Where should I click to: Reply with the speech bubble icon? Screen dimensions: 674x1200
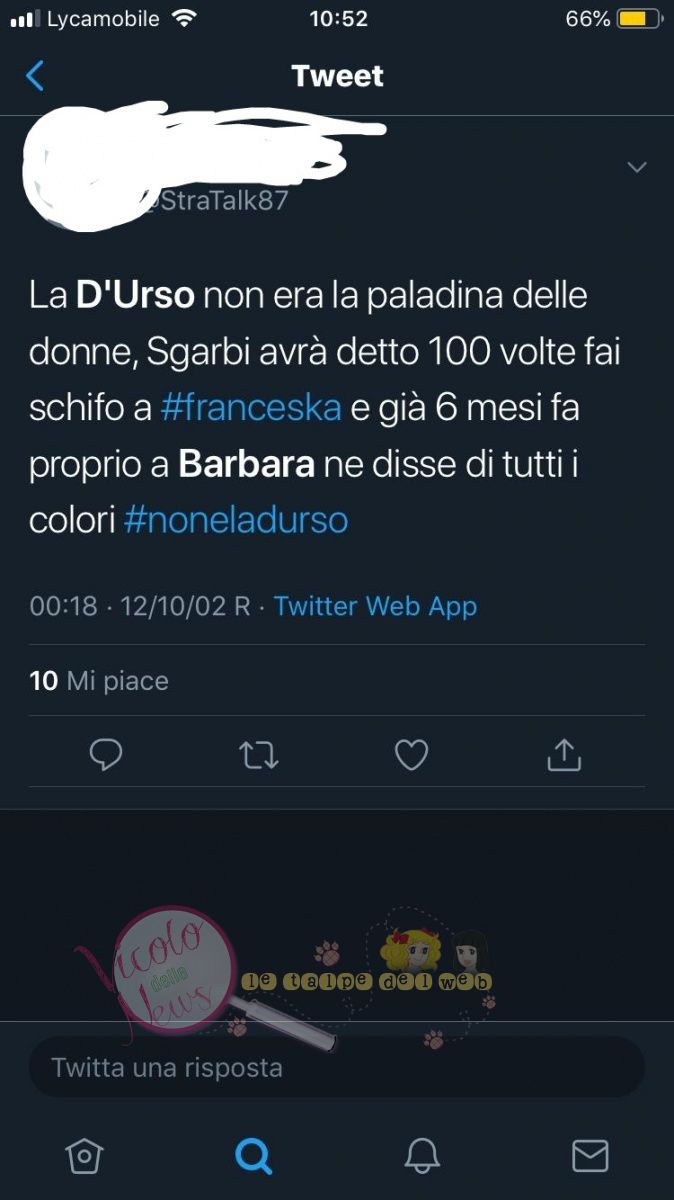106,755
